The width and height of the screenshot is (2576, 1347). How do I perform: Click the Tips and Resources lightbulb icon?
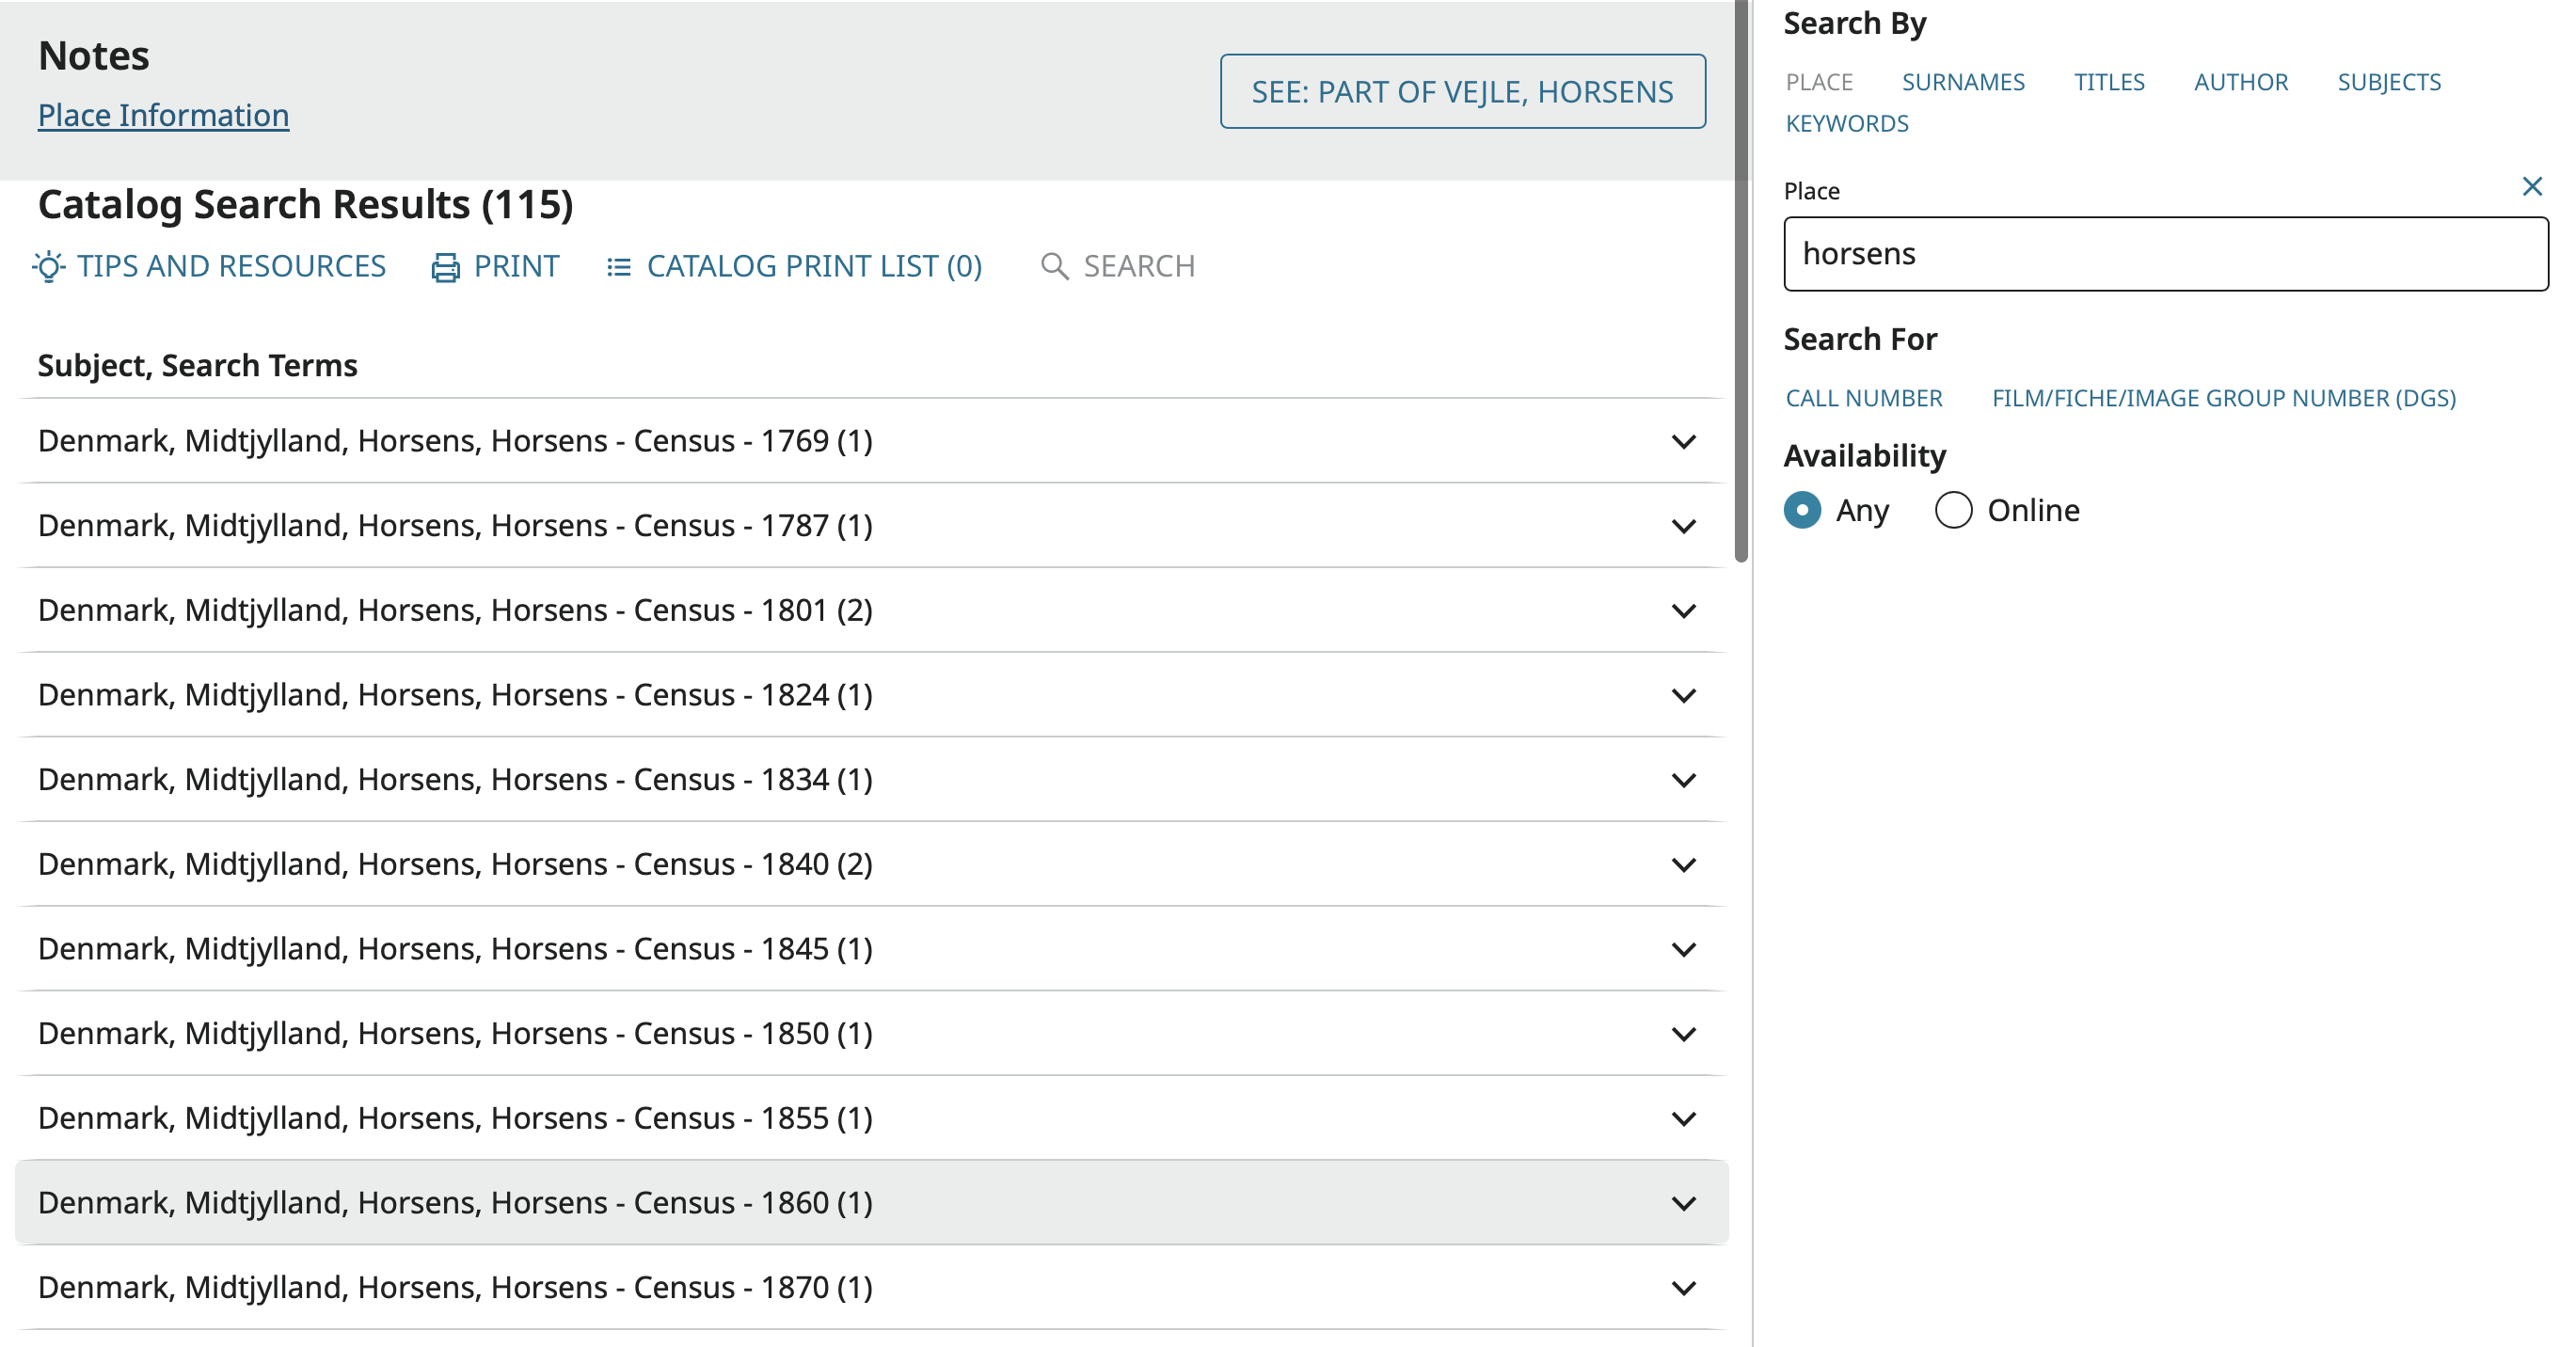[x=48, y=267]
